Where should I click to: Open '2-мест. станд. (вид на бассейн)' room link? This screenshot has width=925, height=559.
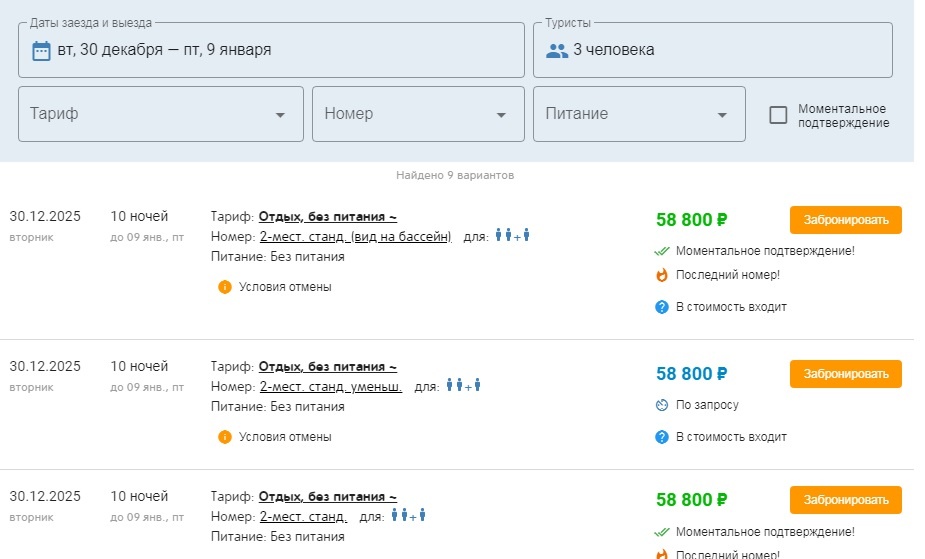pyautogui.click(x=355, y=237)
